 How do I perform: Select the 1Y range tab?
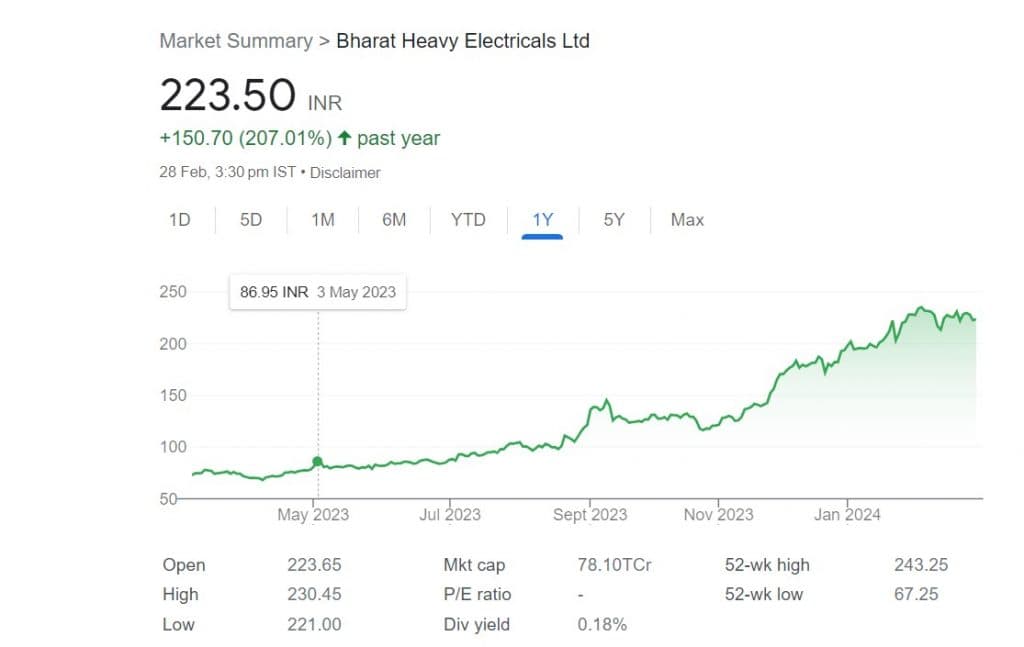[x=543, y=220]
